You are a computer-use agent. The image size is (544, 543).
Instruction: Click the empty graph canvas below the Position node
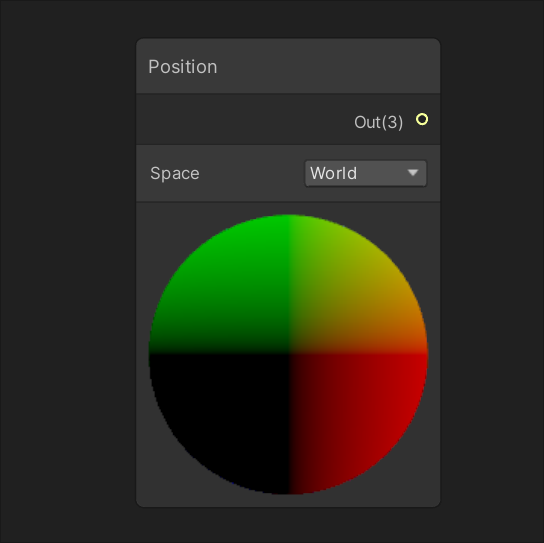tap(288, 525)
